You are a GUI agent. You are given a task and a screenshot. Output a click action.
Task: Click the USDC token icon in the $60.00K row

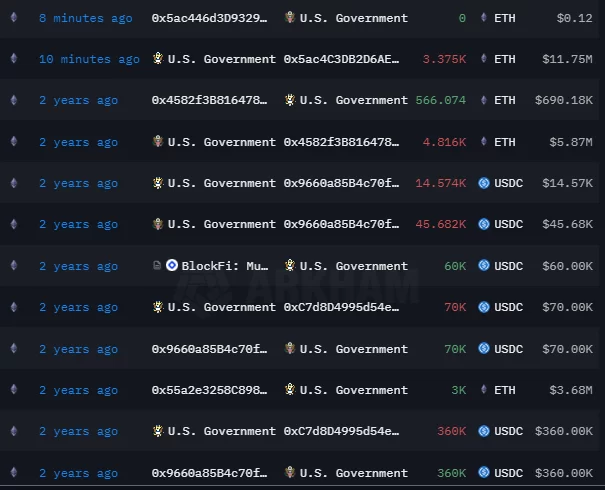pos(484,266)
